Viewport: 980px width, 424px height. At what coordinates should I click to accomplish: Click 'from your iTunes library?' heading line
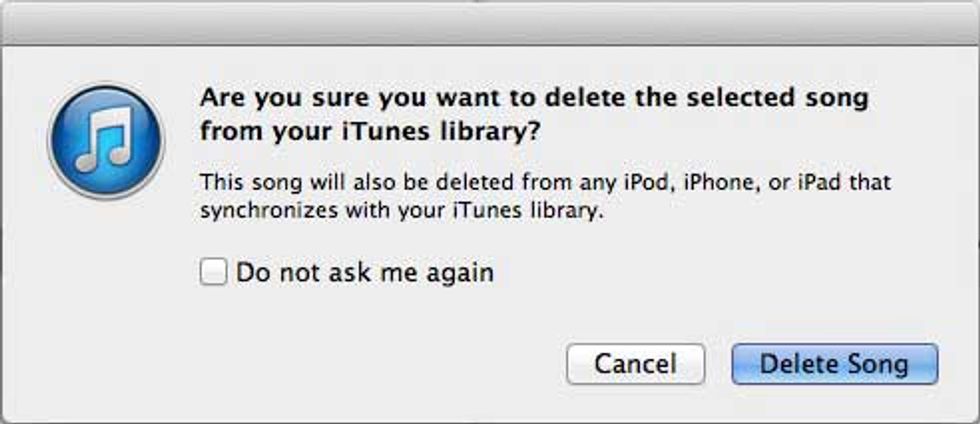click(x=370, y=131)
